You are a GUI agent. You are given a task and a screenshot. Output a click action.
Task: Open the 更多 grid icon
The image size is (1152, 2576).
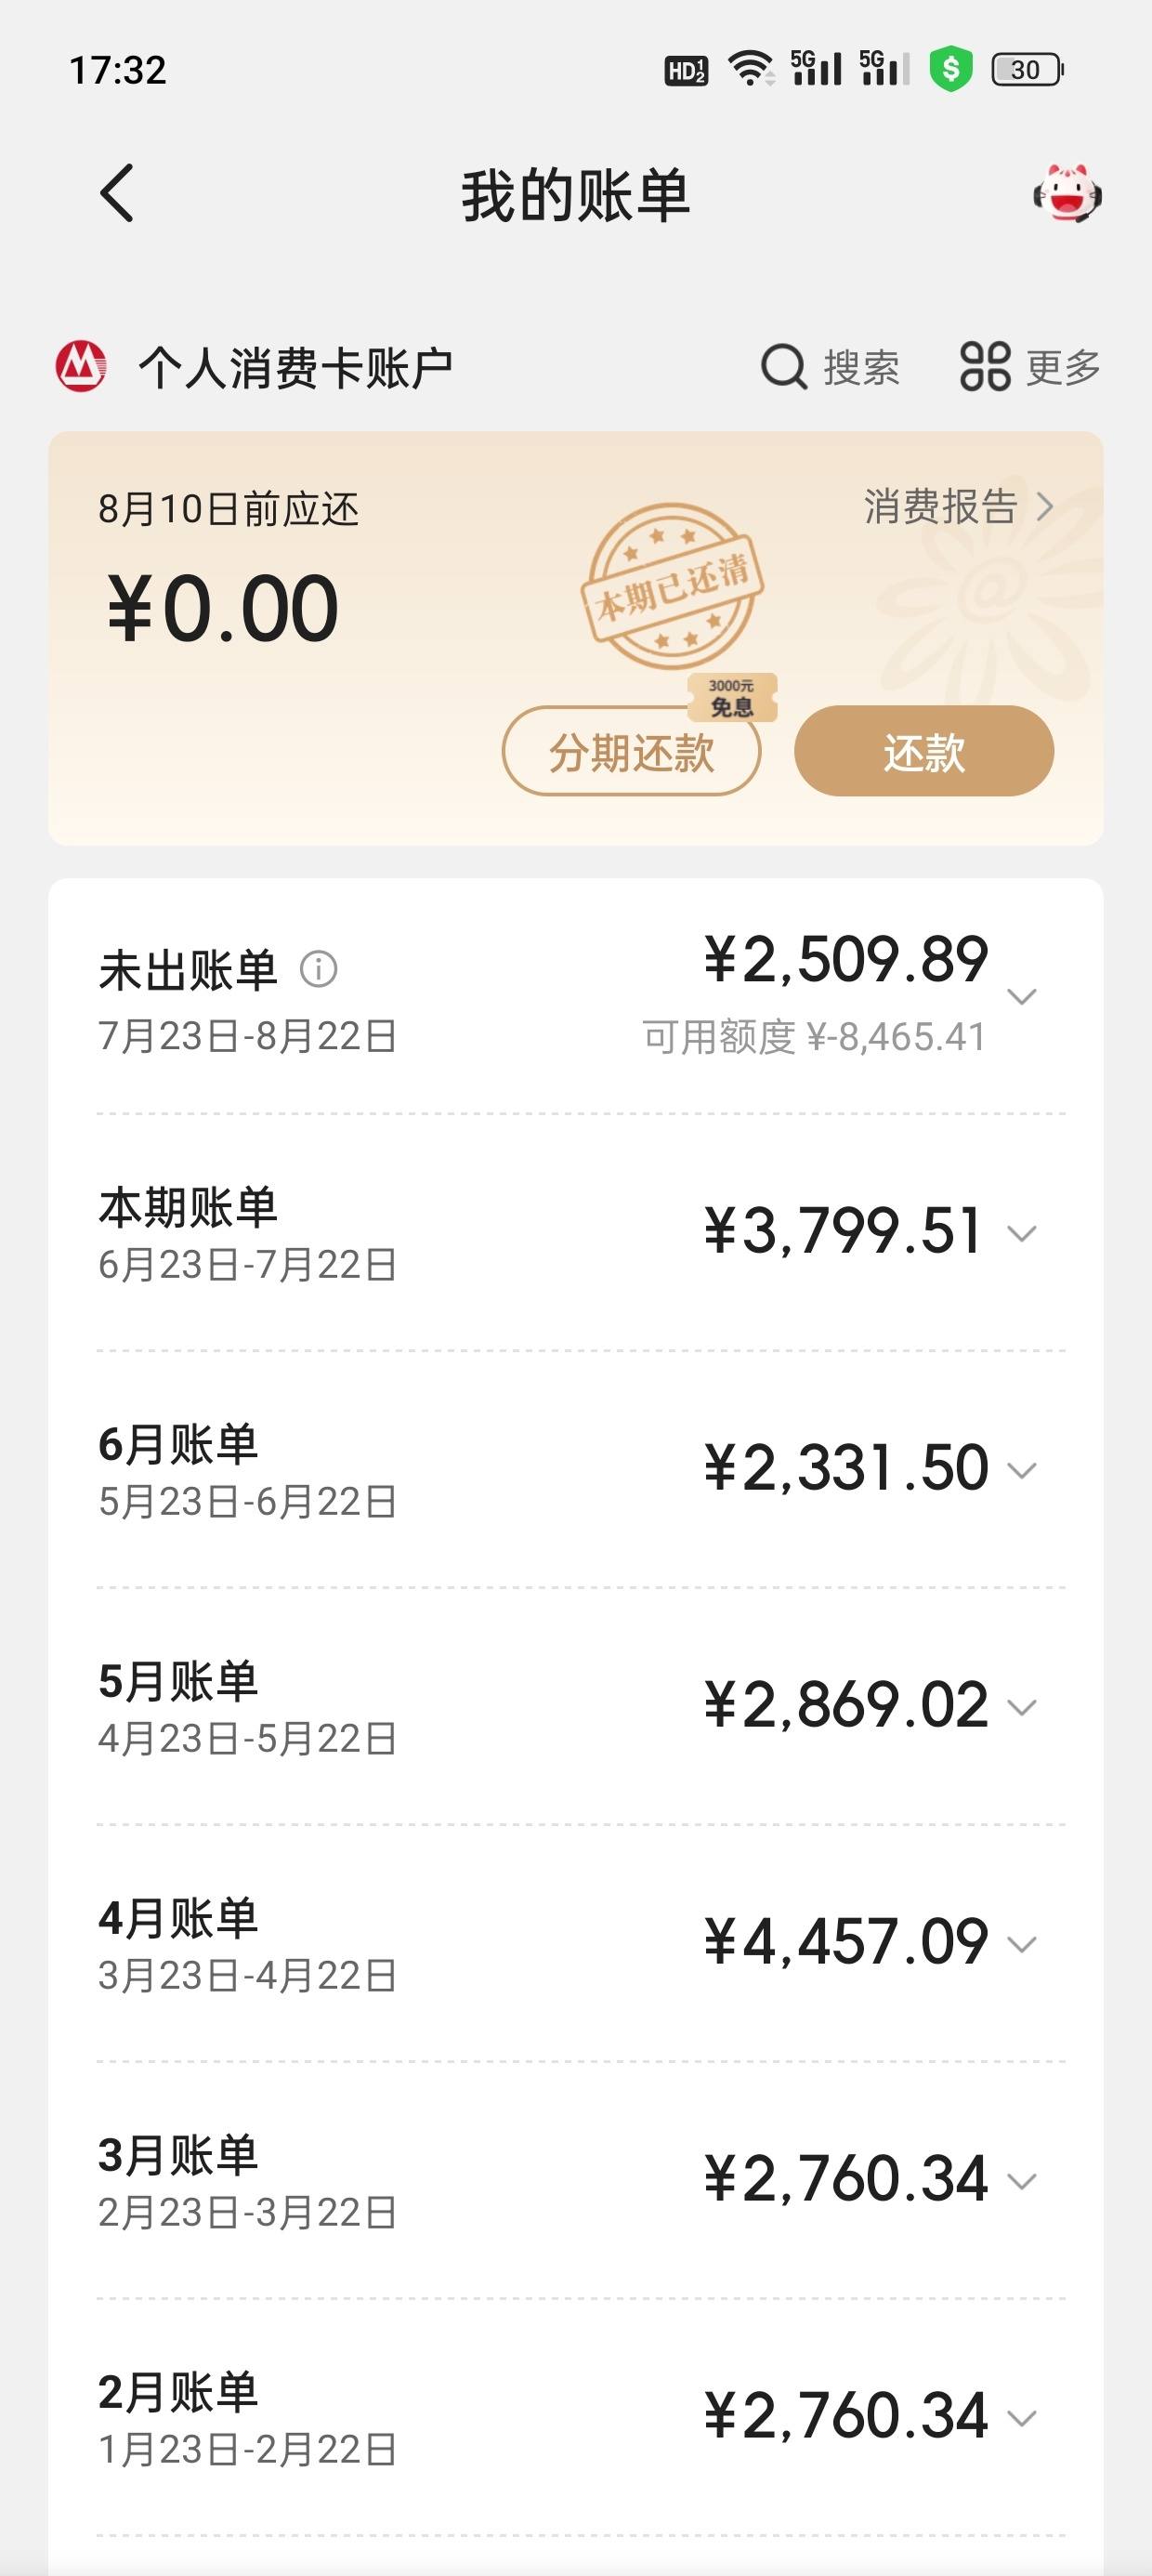[985, 367]
